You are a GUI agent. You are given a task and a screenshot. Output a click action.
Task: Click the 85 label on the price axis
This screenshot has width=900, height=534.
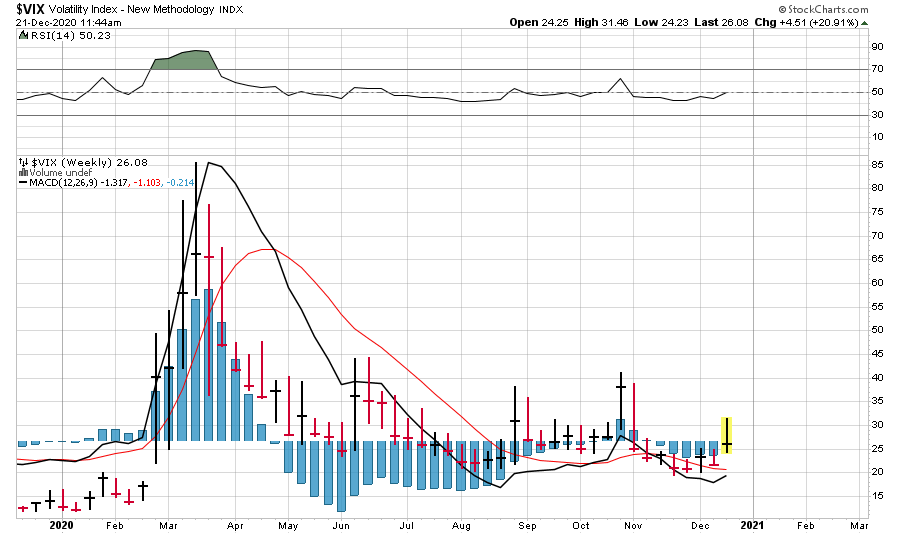tap(875, 164)
